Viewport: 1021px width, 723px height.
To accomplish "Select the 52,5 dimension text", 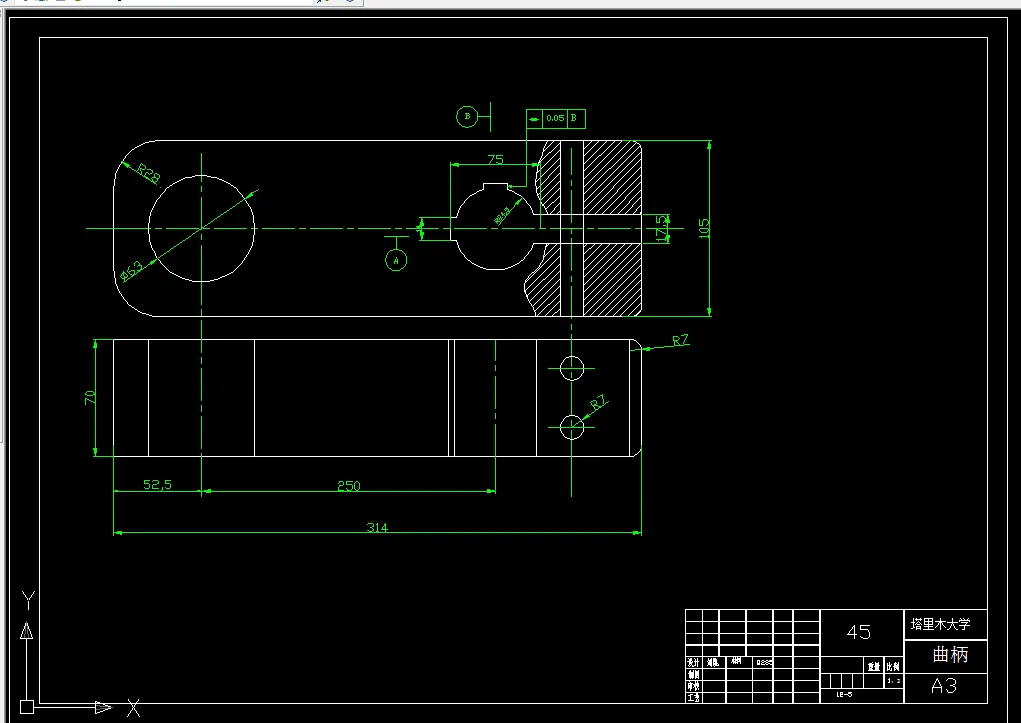I will (x=158, y=485).
